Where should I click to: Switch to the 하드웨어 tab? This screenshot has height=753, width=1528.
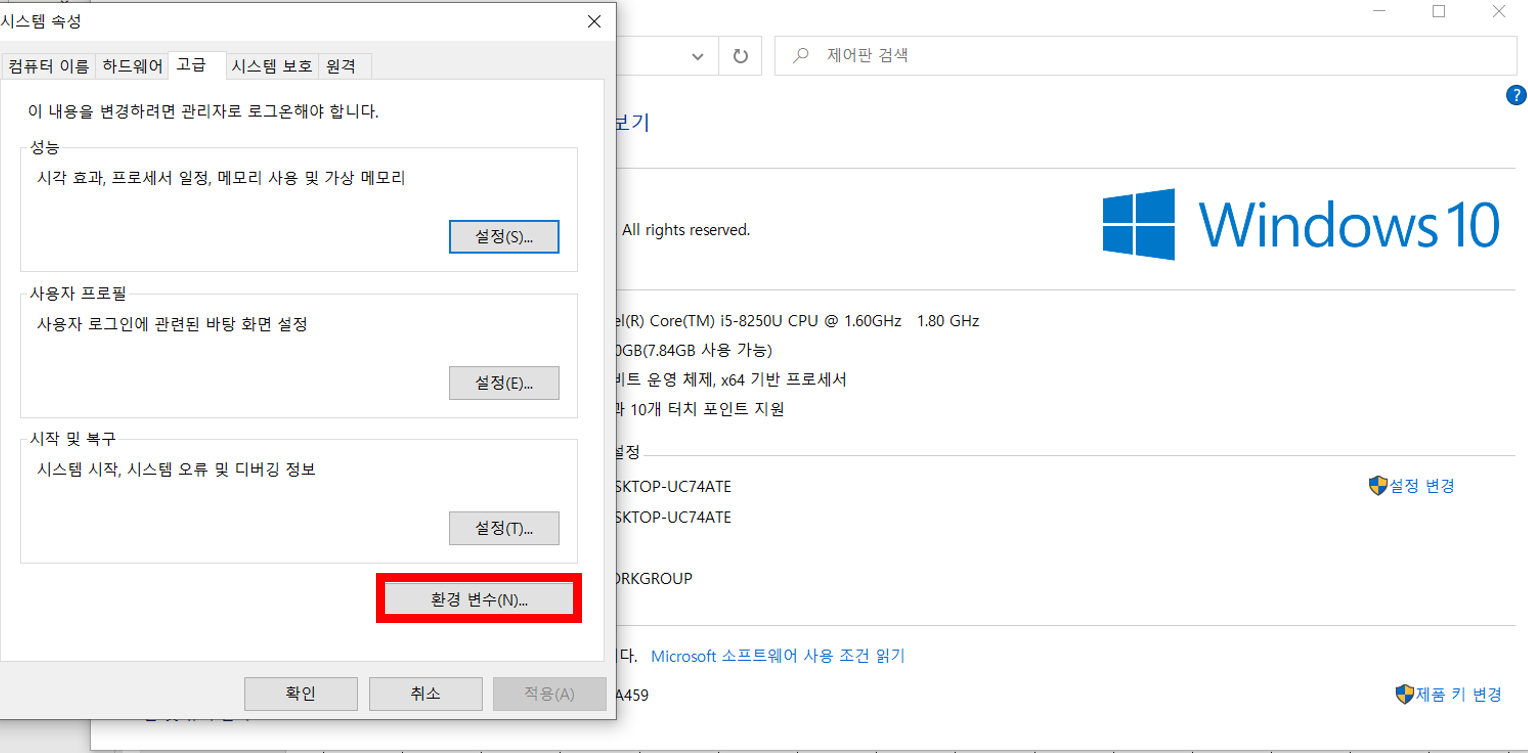[132, 67]
